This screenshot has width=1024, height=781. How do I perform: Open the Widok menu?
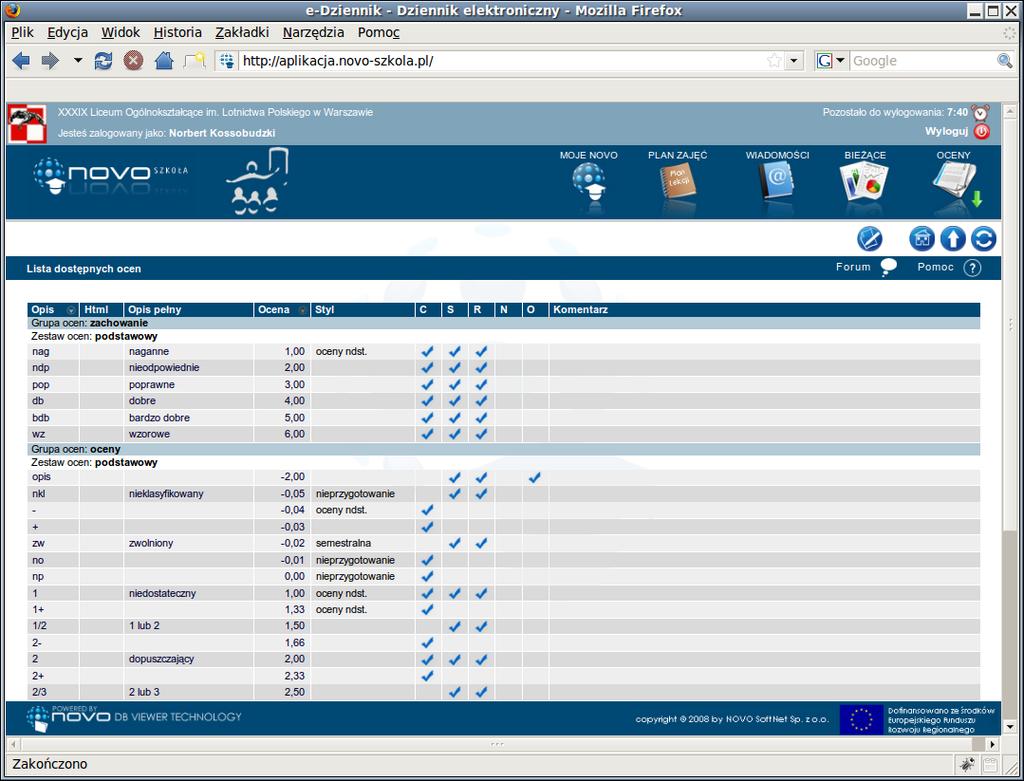point(120,32)
